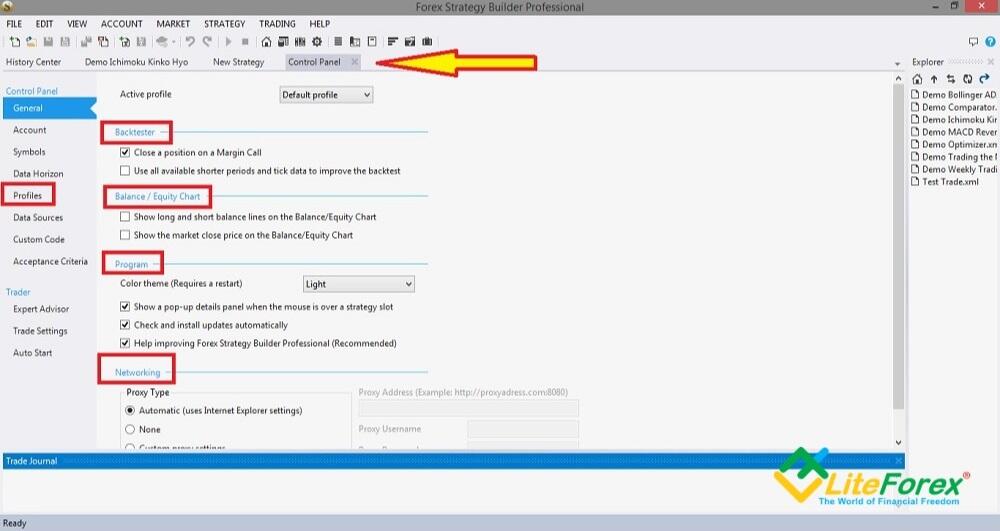Click the Proxy Address input field

[x=468, y=408]
